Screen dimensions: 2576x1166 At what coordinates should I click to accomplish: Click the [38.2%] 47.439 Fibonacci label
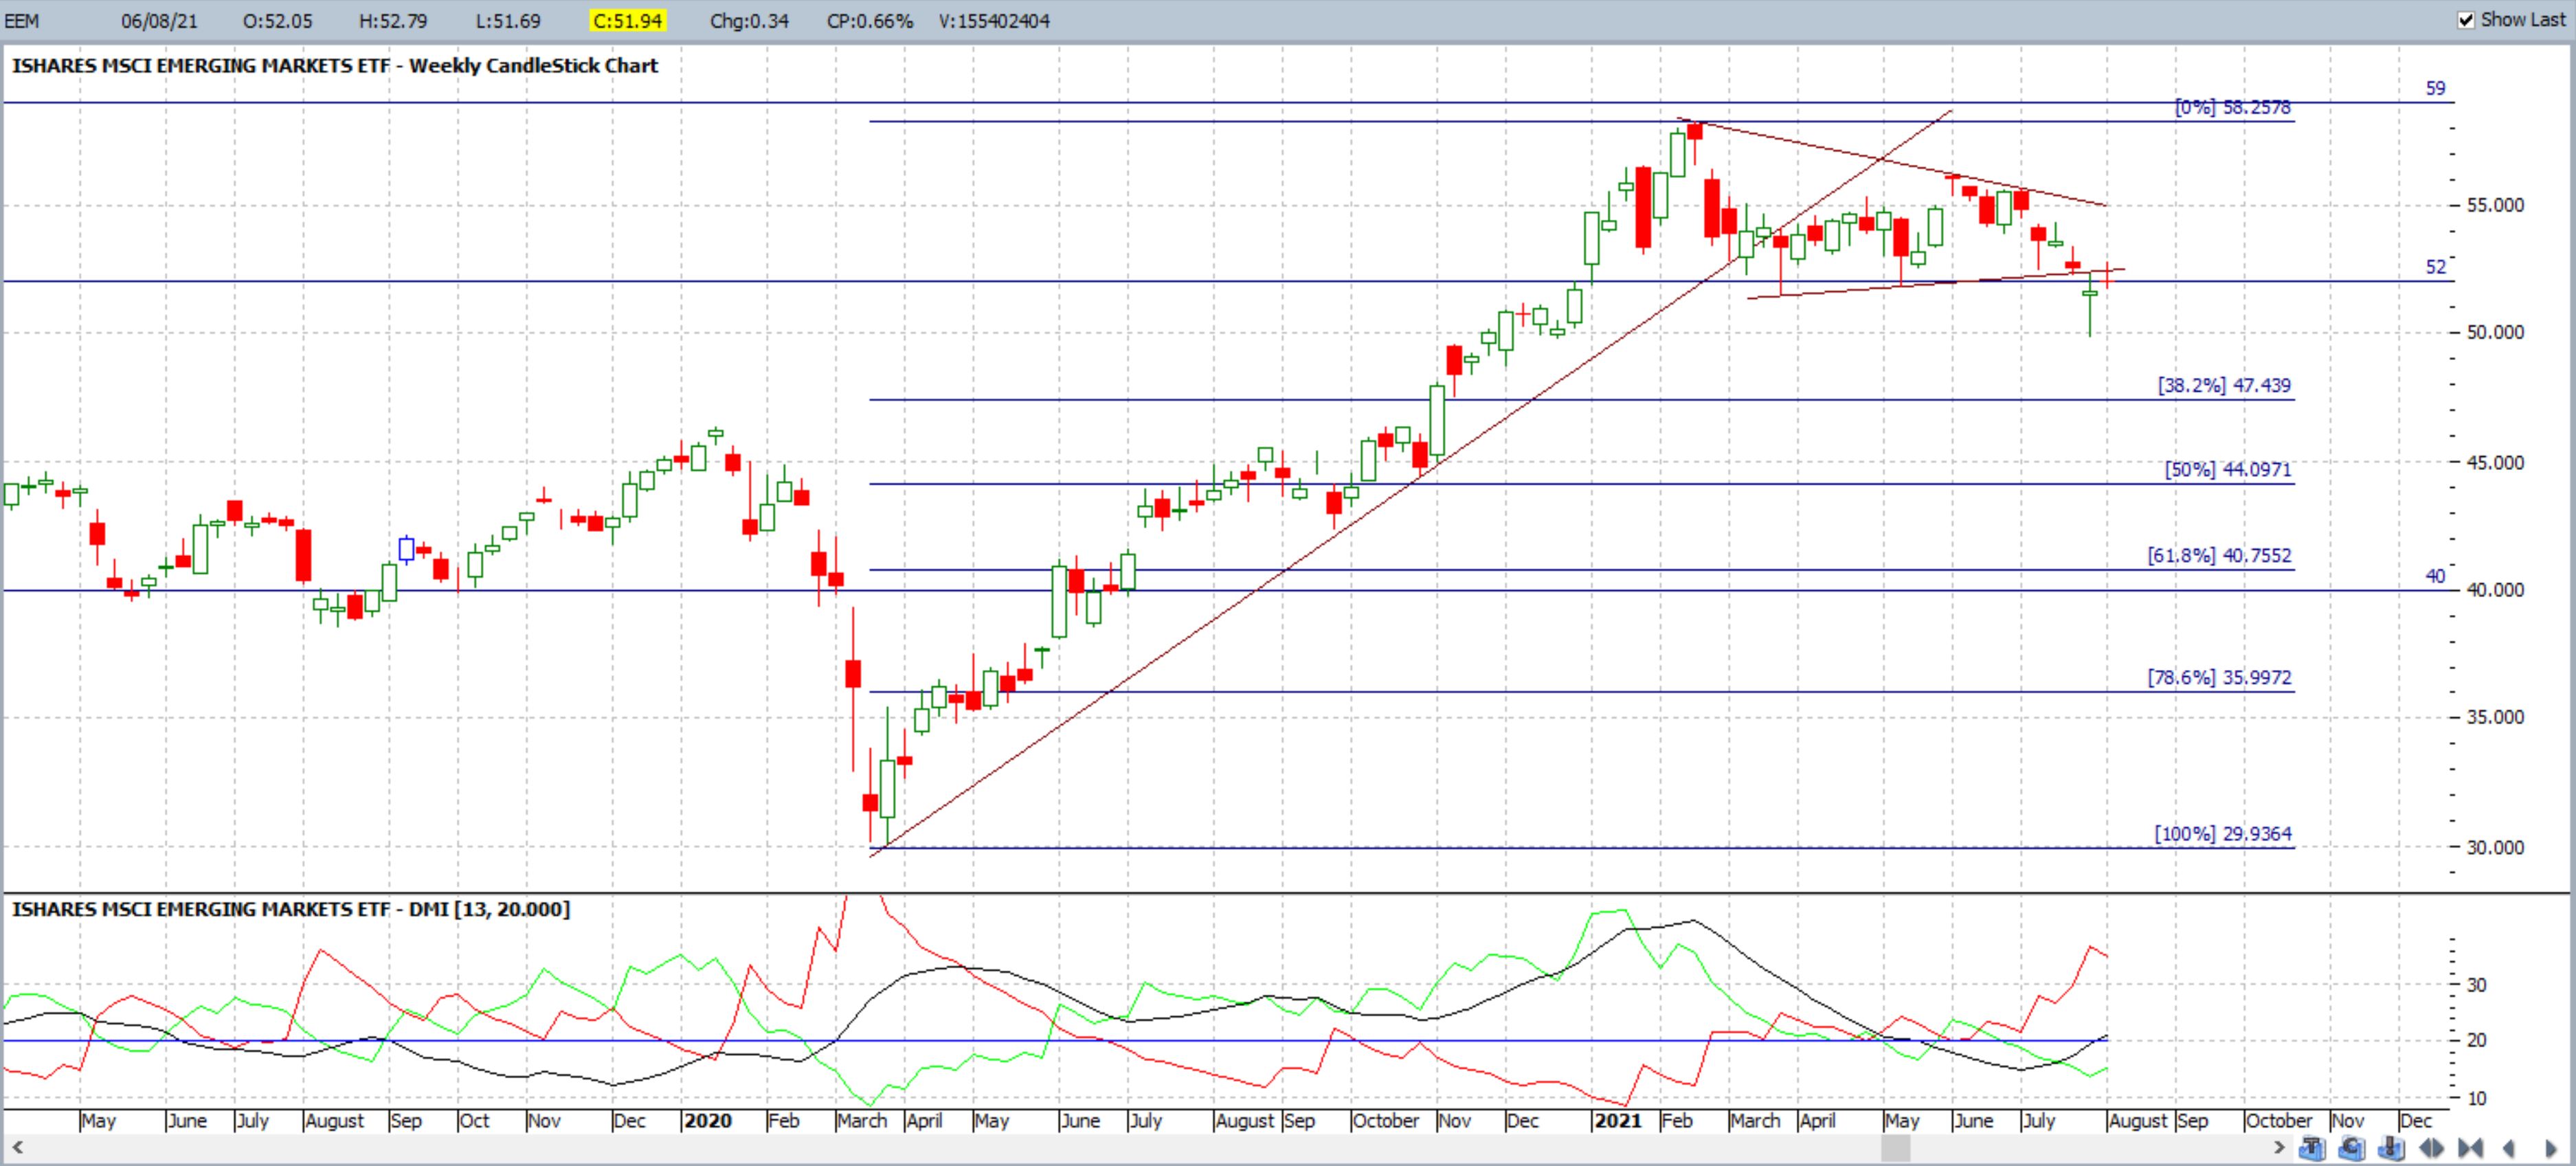(2224, 385)
